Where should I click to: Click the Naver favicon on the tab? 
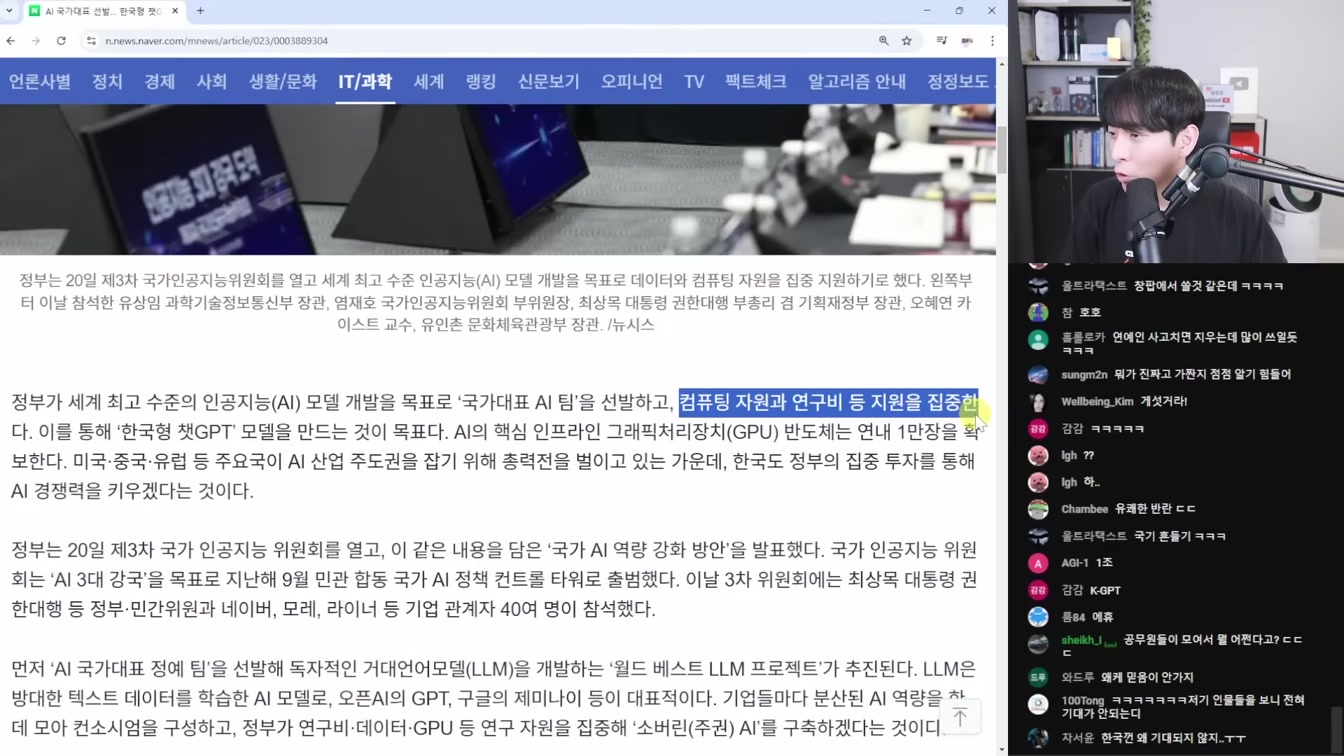coord(35,11)
